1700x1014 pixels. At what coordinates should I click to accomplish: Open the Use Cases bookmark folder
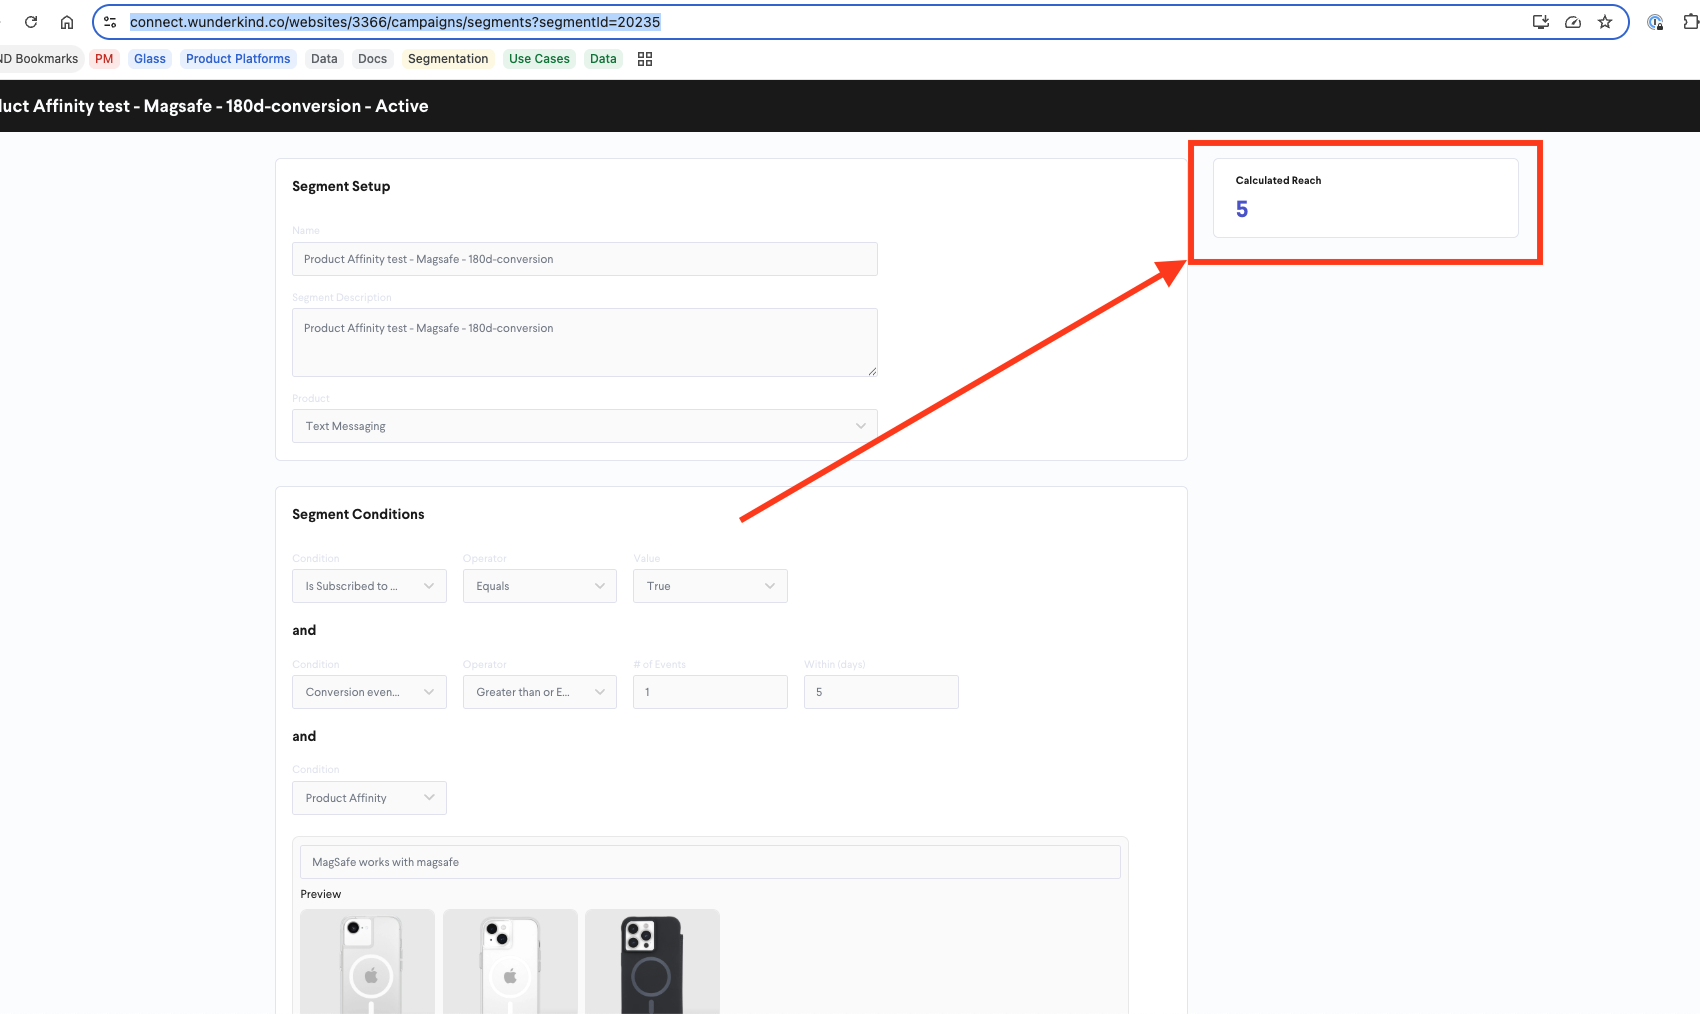coord(539,59)
